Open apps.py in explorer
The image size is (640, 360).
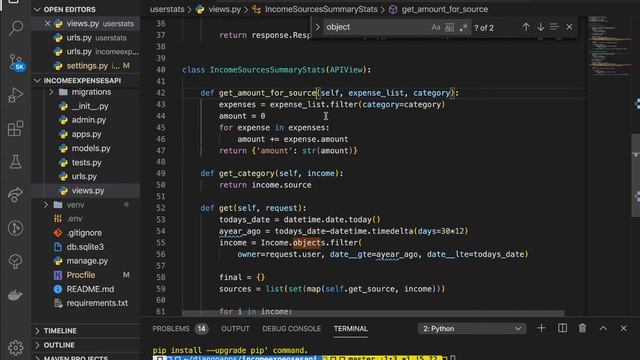(x=86, y=134)
